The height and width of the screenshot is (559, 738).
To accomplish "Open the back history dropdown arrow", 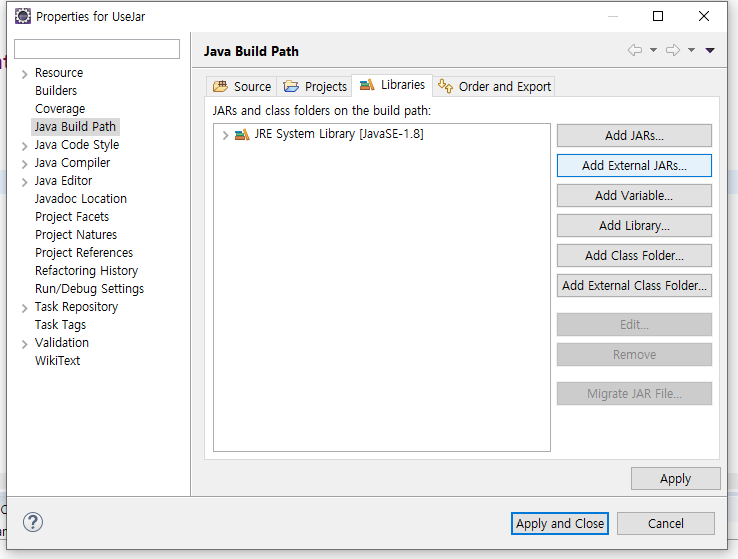I will coord(653,50).
